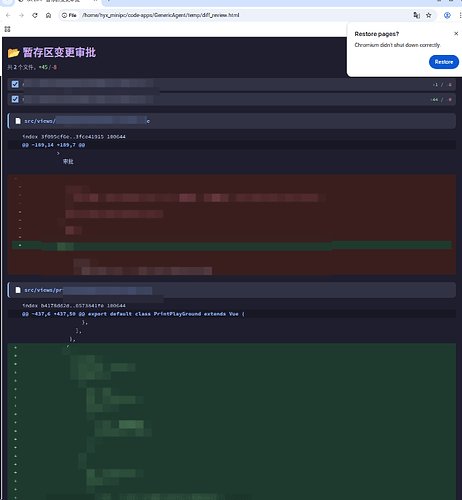Click the folder icon beside page title
Image resolution: width=462 pixels, height=500 pixels.
click(14, 53)
